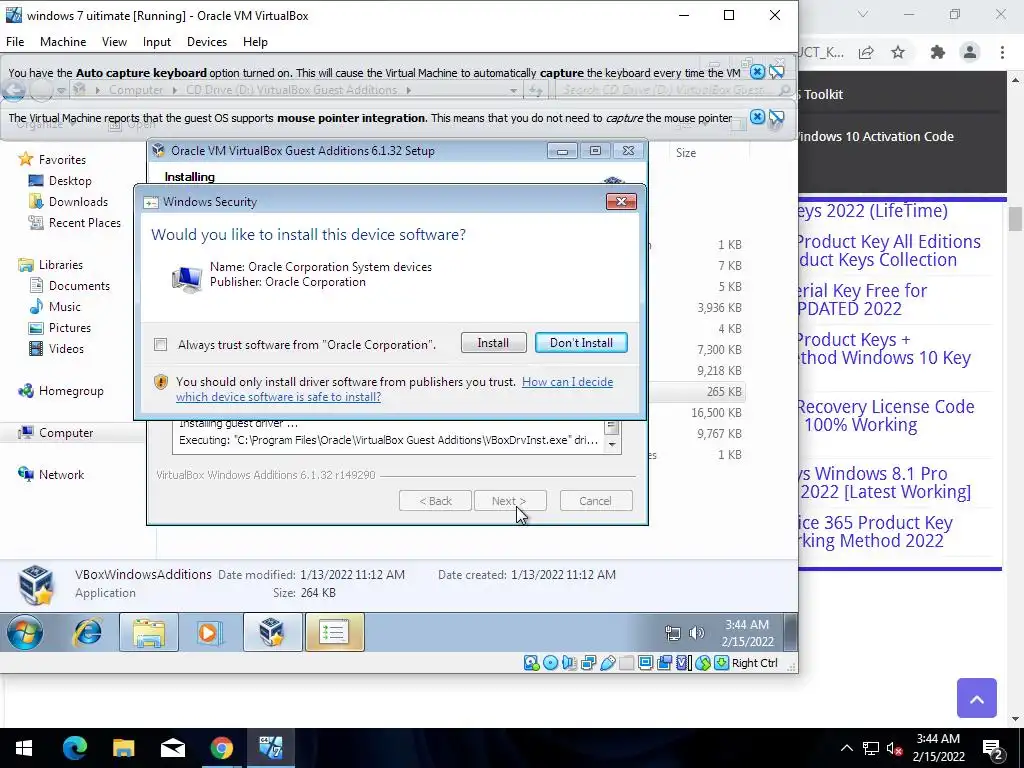
Task: Close the Windows Security dialog
Action: coord(621,202)
